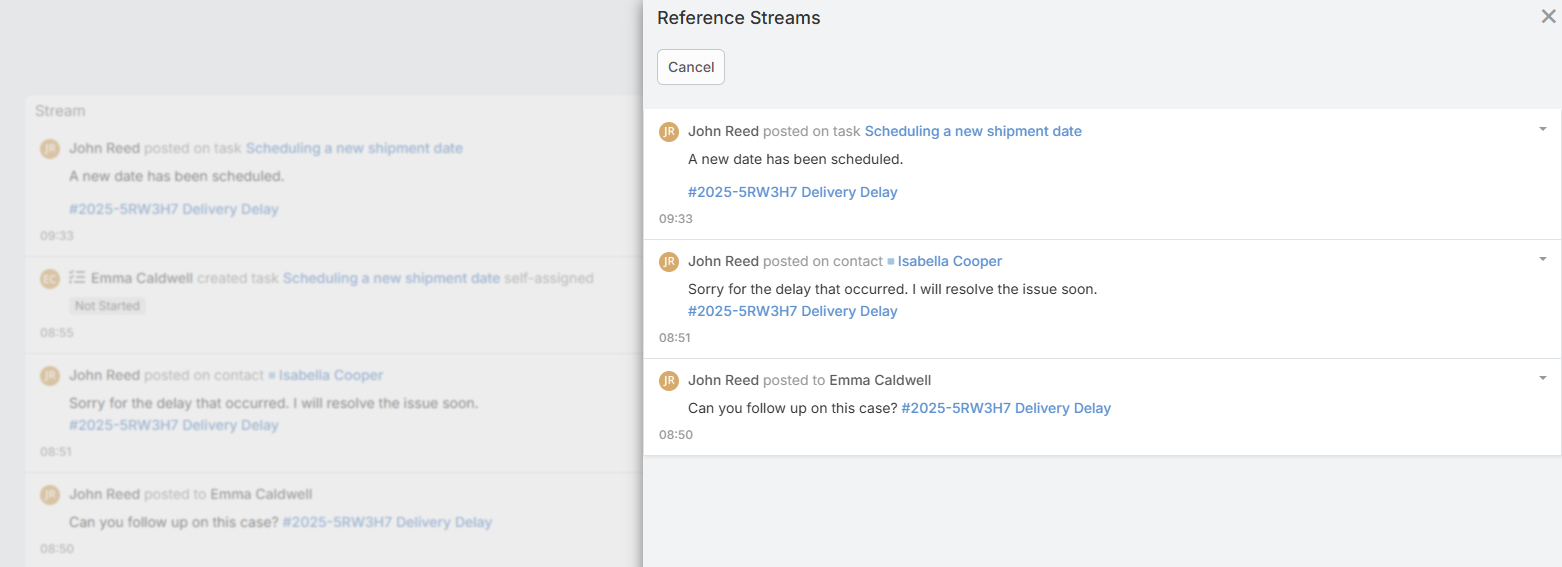
Task: Open dropdown arrow on the 08:50 reference post
Action: click(1542, 378)
